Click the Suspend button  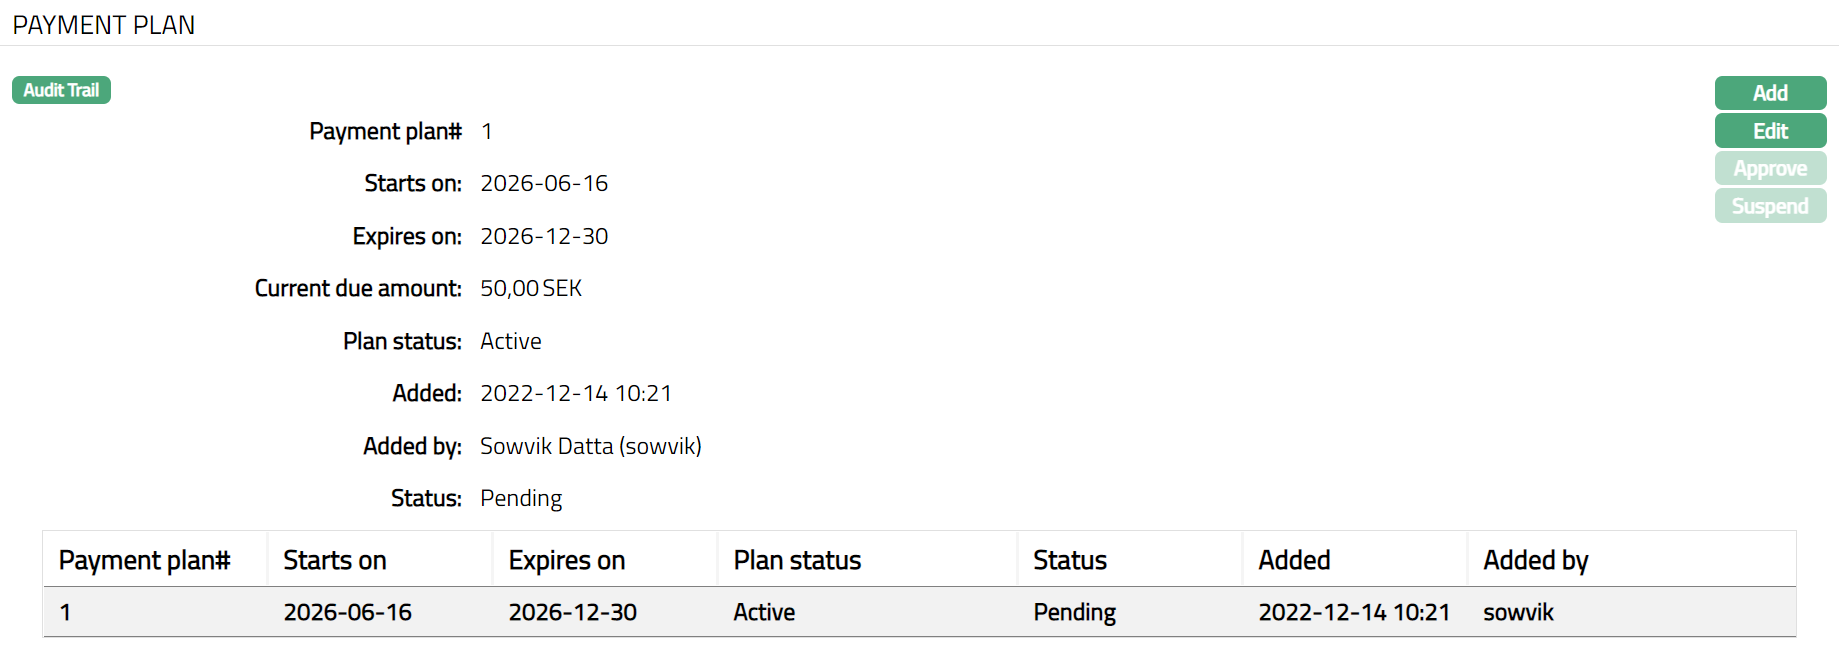1769,206
